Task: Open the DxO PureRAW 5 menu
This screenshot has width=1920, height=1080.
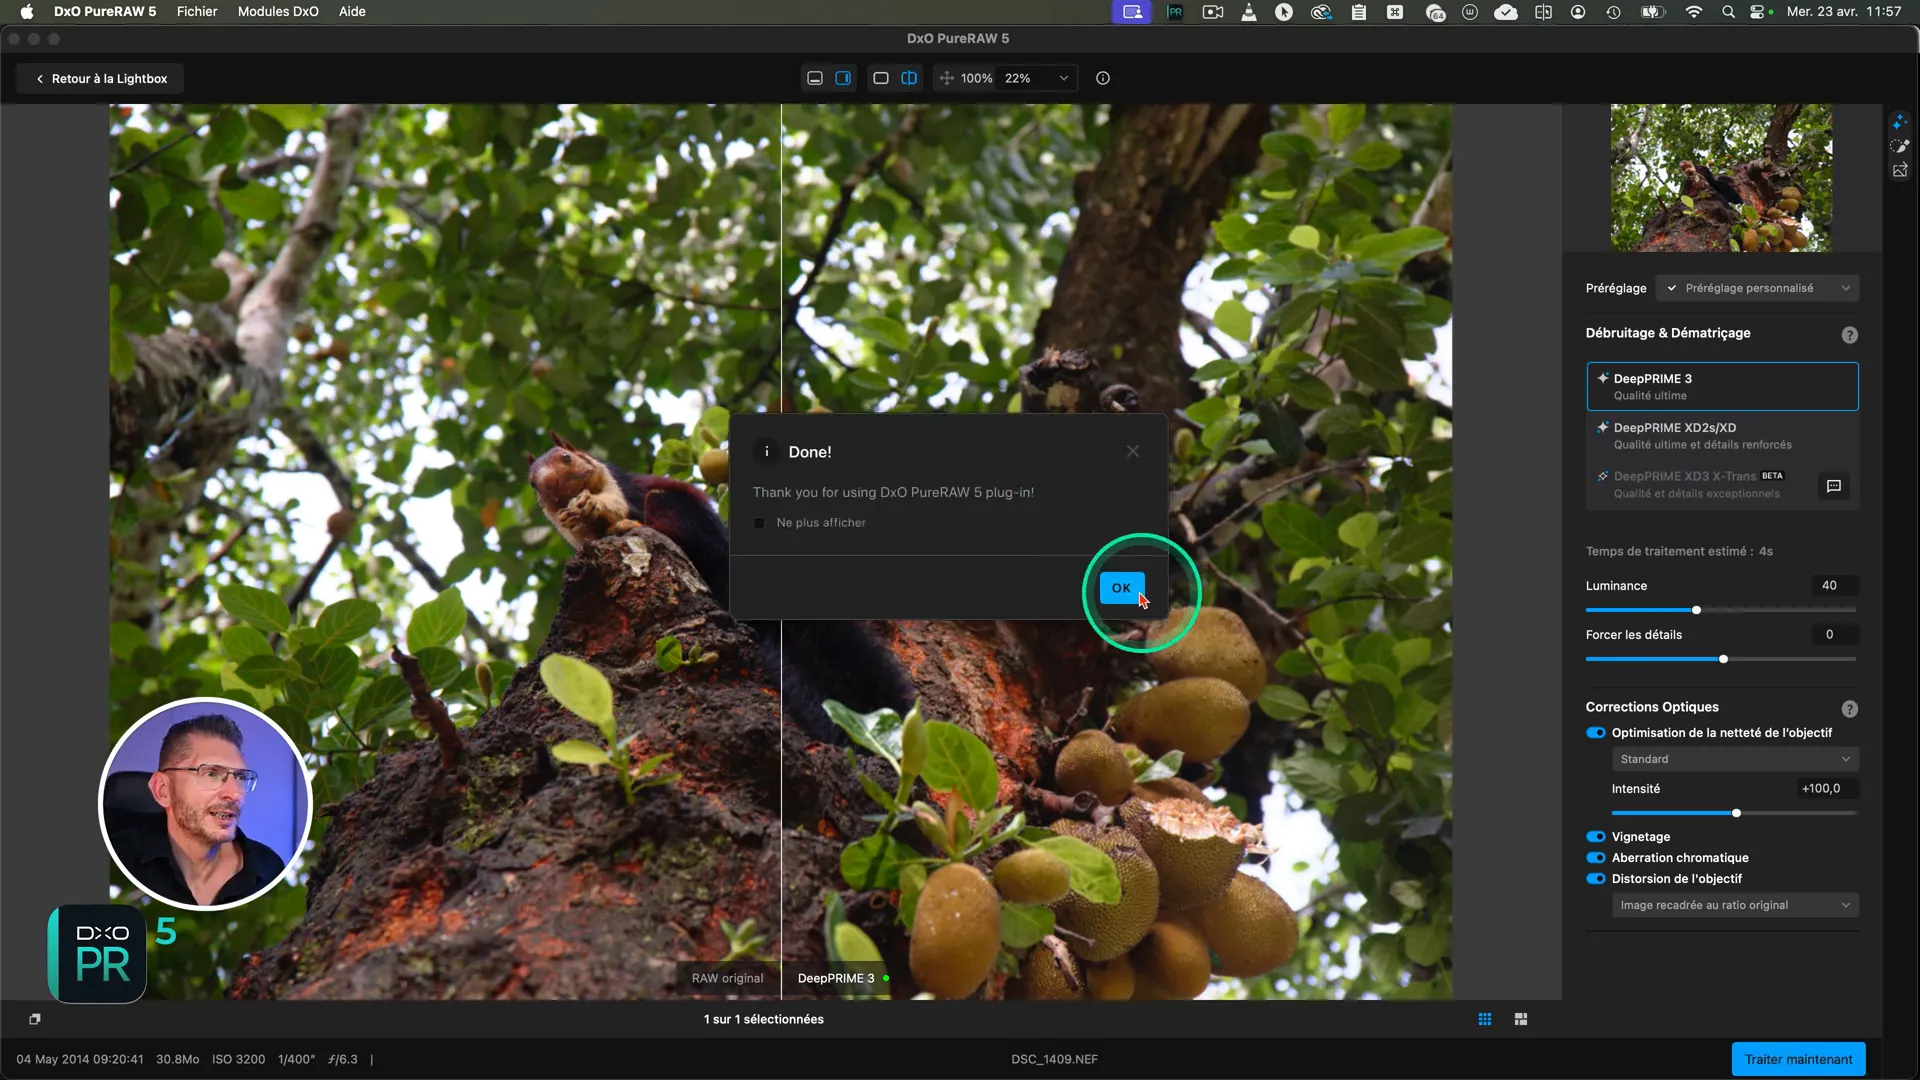Action: [105, 12]
